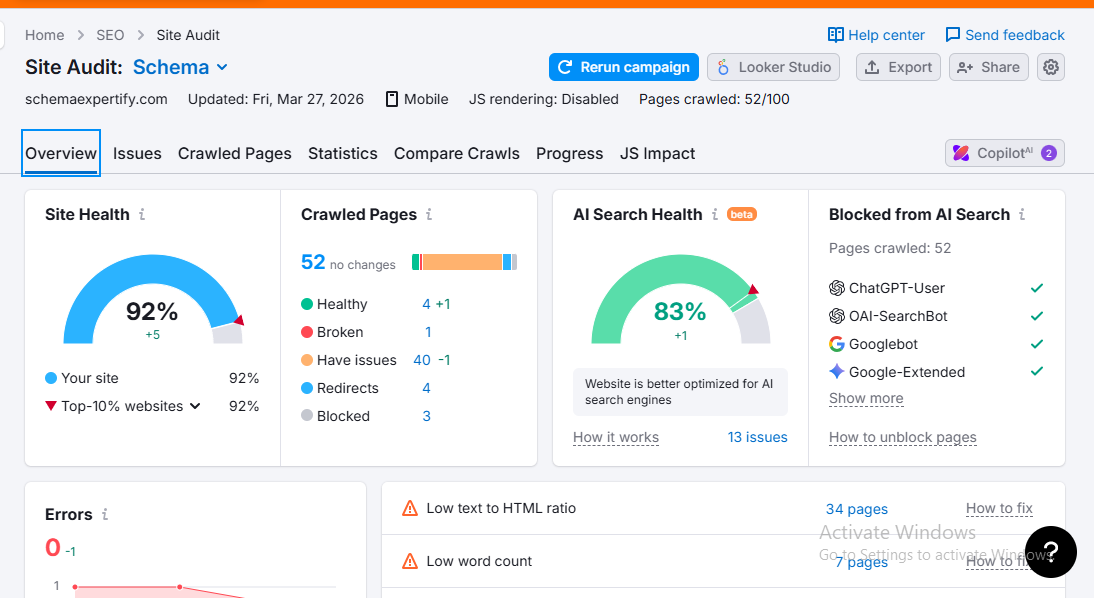Click Googlebot green checkmark
This screenshot has height=598, width=1094.
pos(1037,344)
